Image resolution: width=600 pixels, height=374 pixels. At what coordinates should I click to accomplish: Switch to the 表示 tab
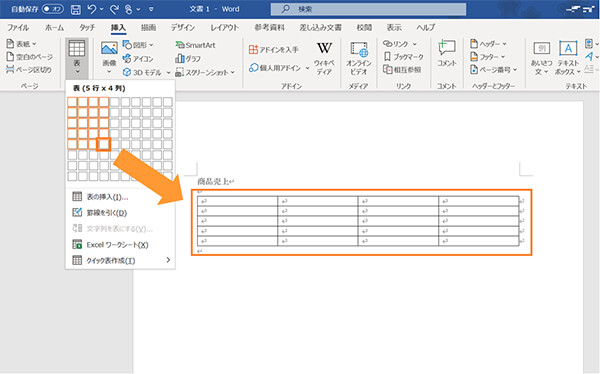point(394,28)
